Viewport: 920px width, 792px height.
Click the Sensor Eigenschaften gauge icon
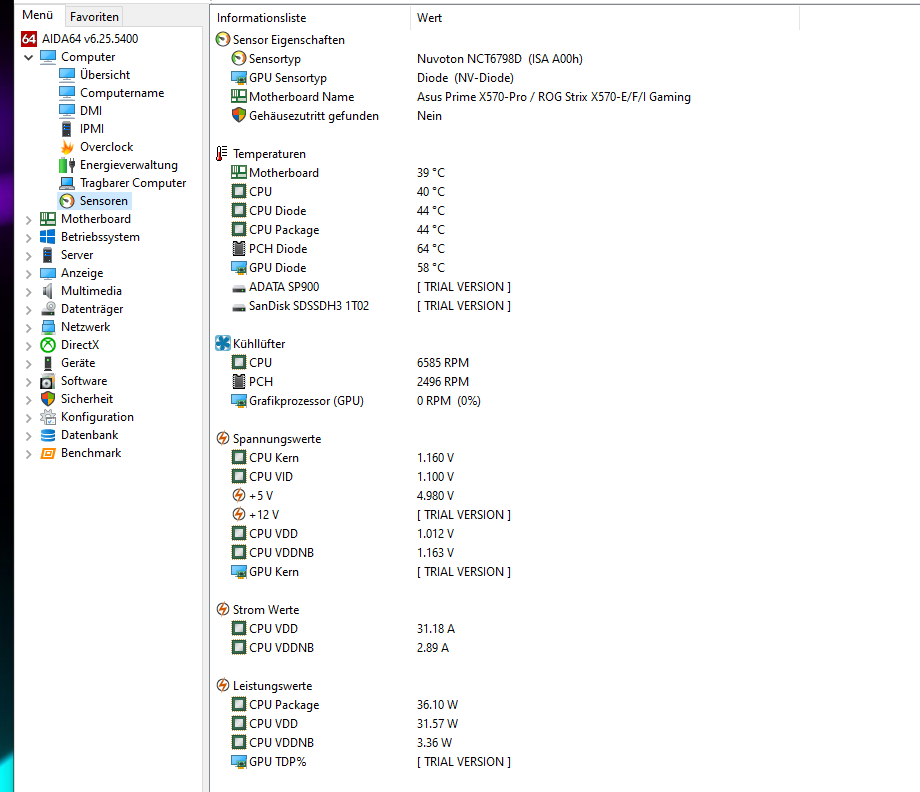(223, 39)
